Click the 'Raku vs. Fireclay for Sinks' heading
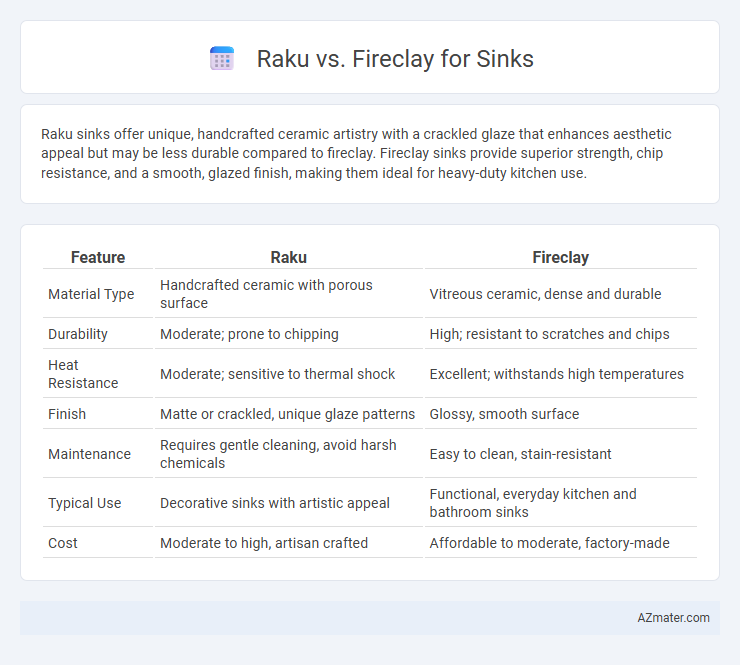 pyautogui.click(x=395, y=59)
